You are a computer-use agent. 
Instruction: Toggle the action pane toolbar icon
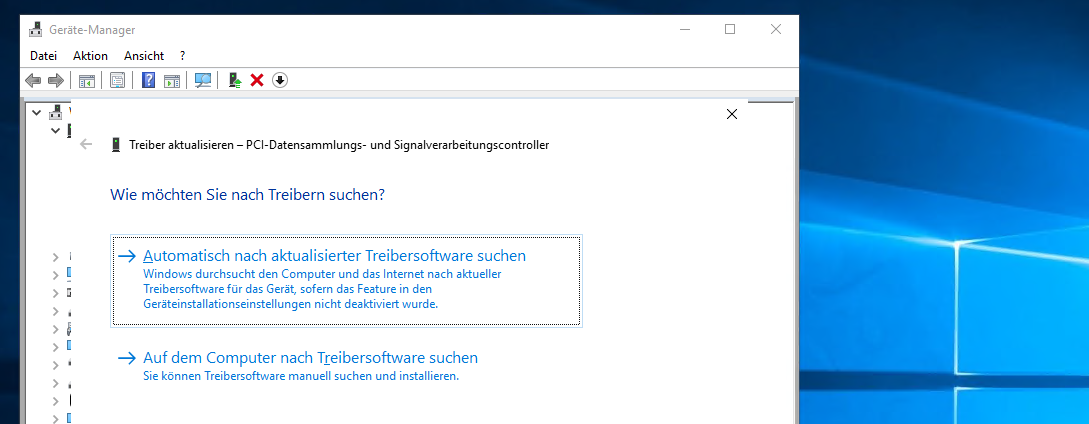coord(172,81)
